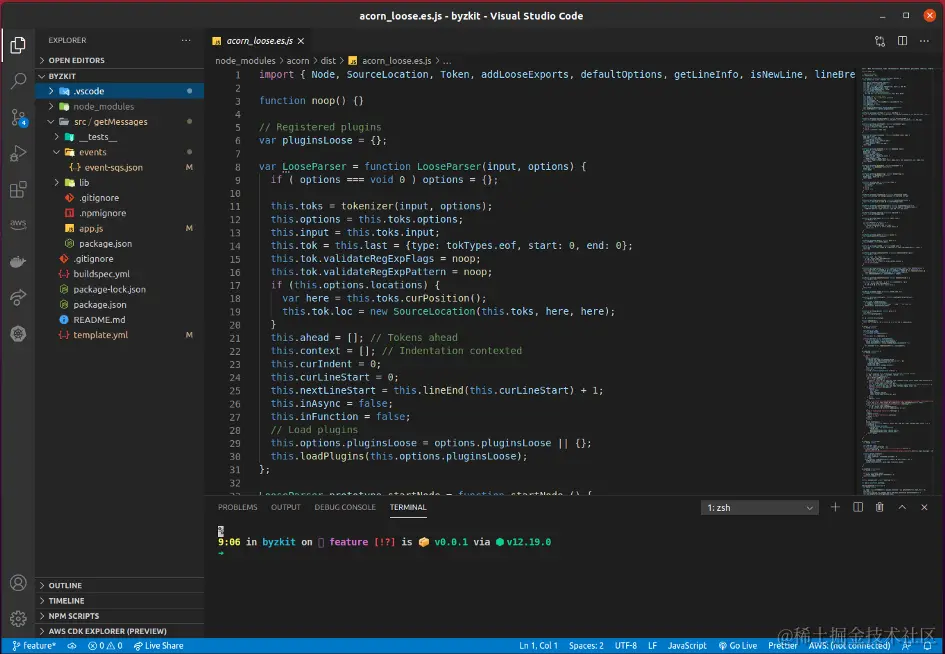
Task: Expand the Open Editors section
Action: 119,60
